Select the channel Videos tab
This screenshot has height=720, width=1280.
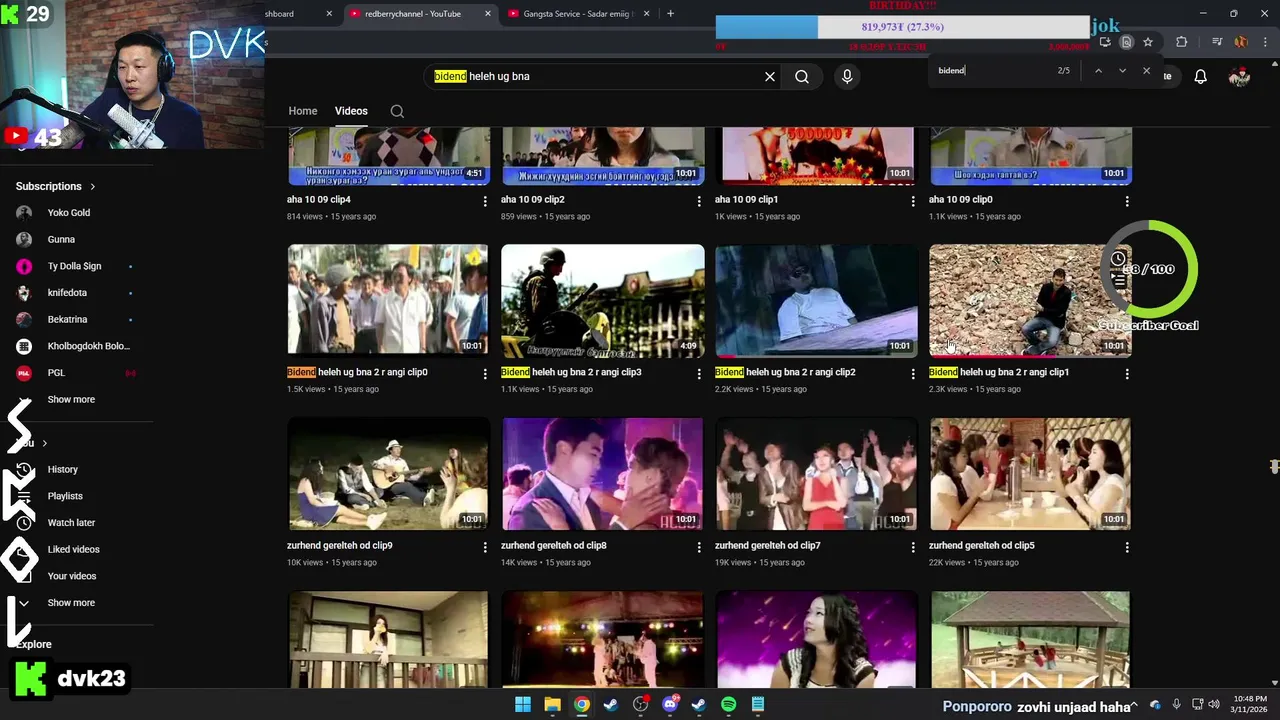click(351, 111)
